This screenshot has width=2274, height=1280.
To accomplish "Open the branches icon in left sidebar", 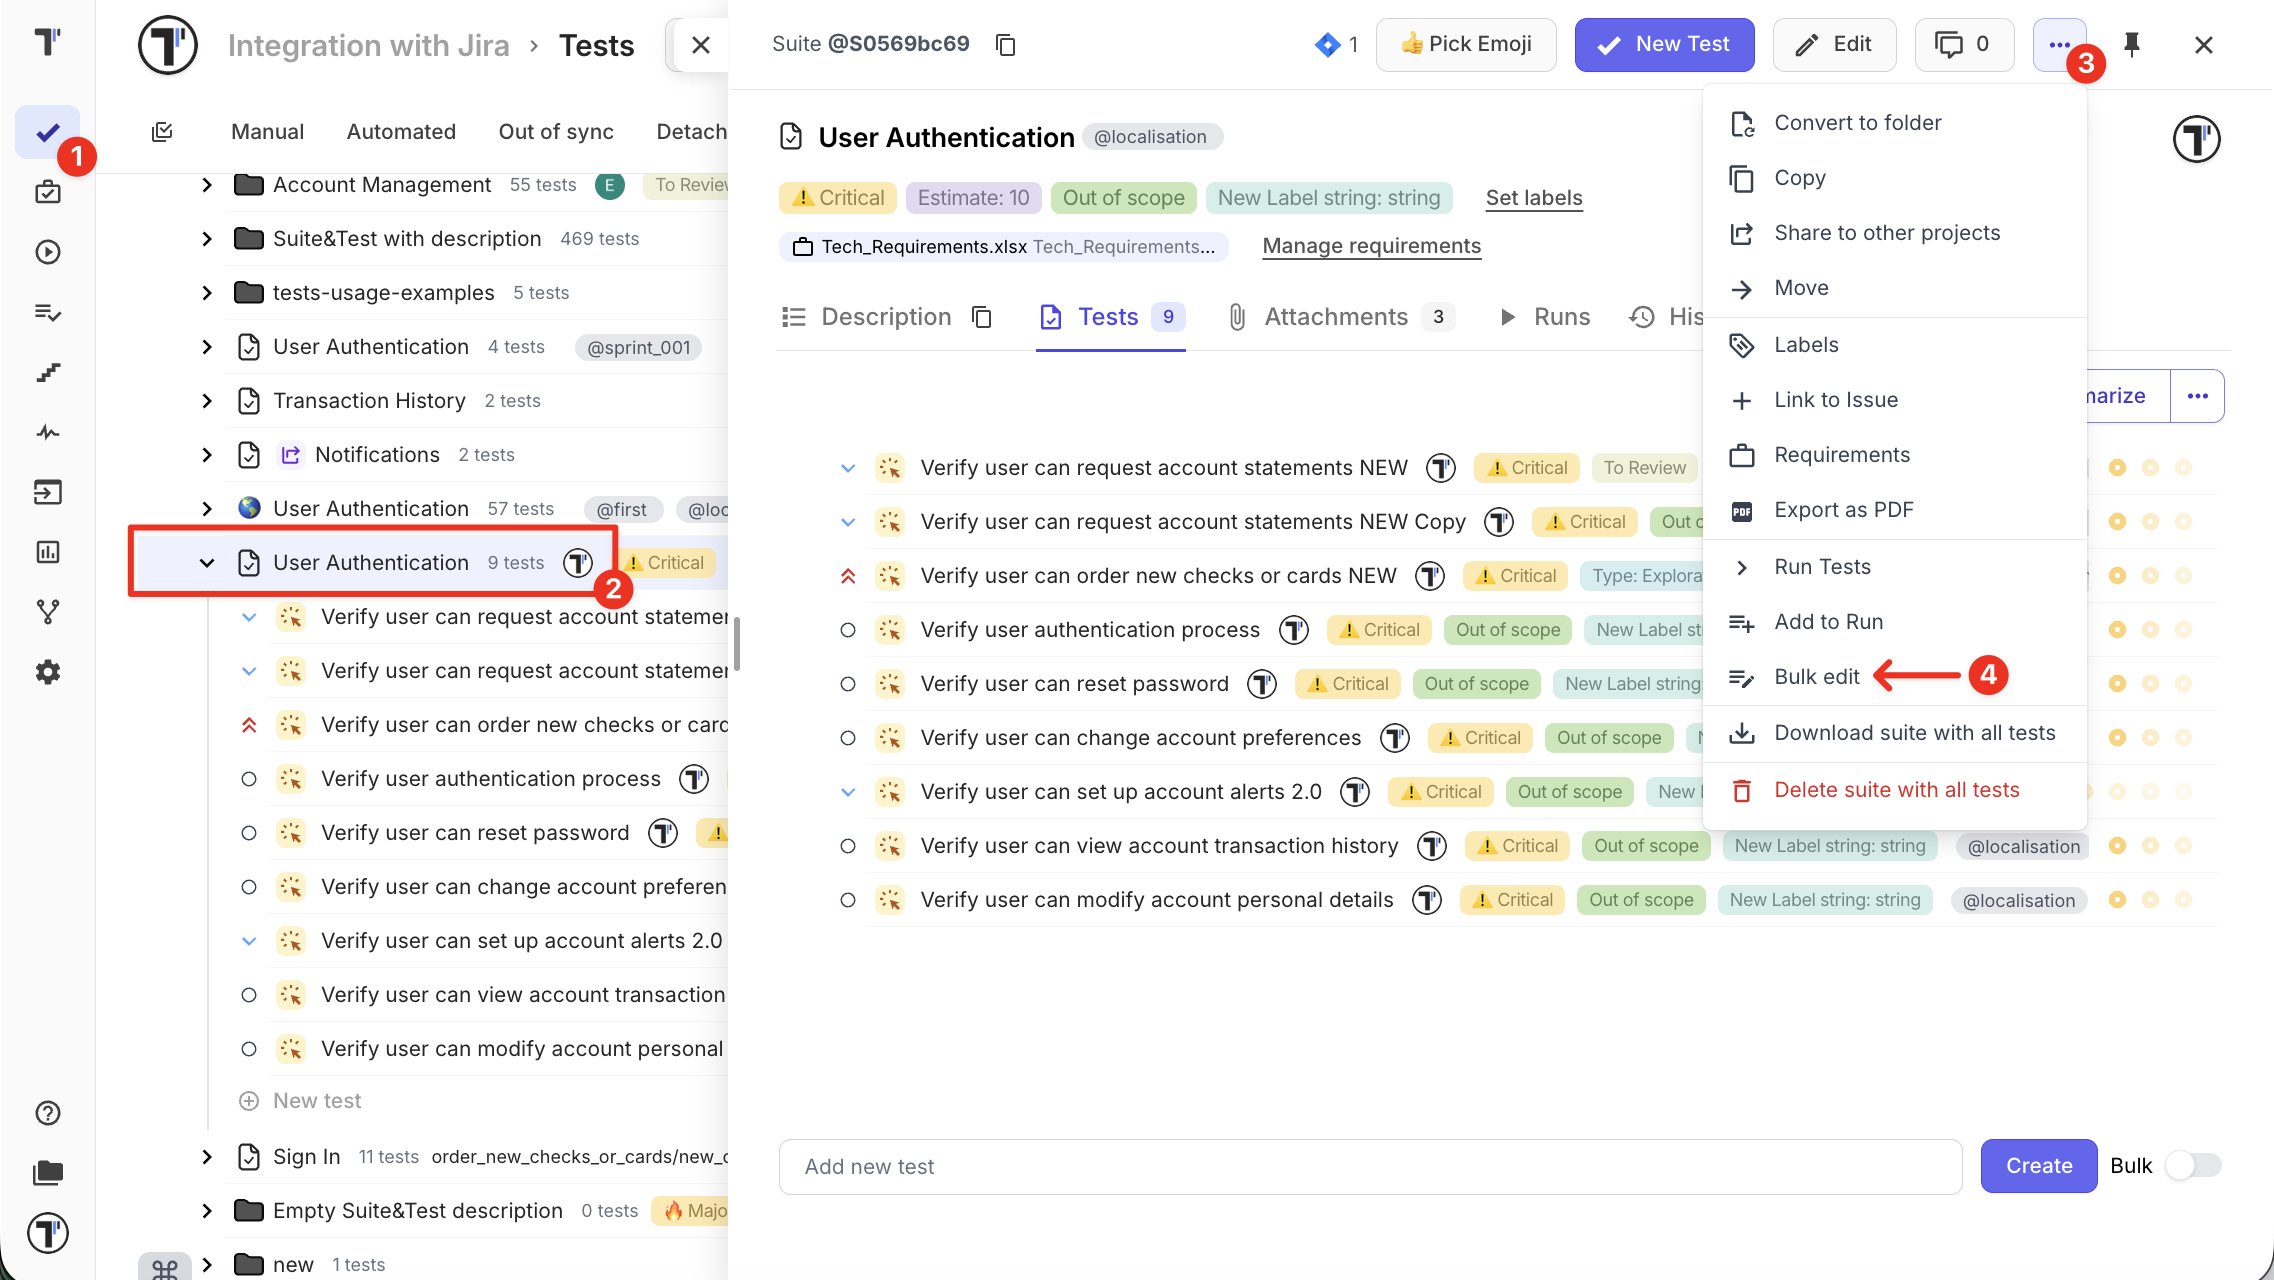I will (x=48, y=612).
